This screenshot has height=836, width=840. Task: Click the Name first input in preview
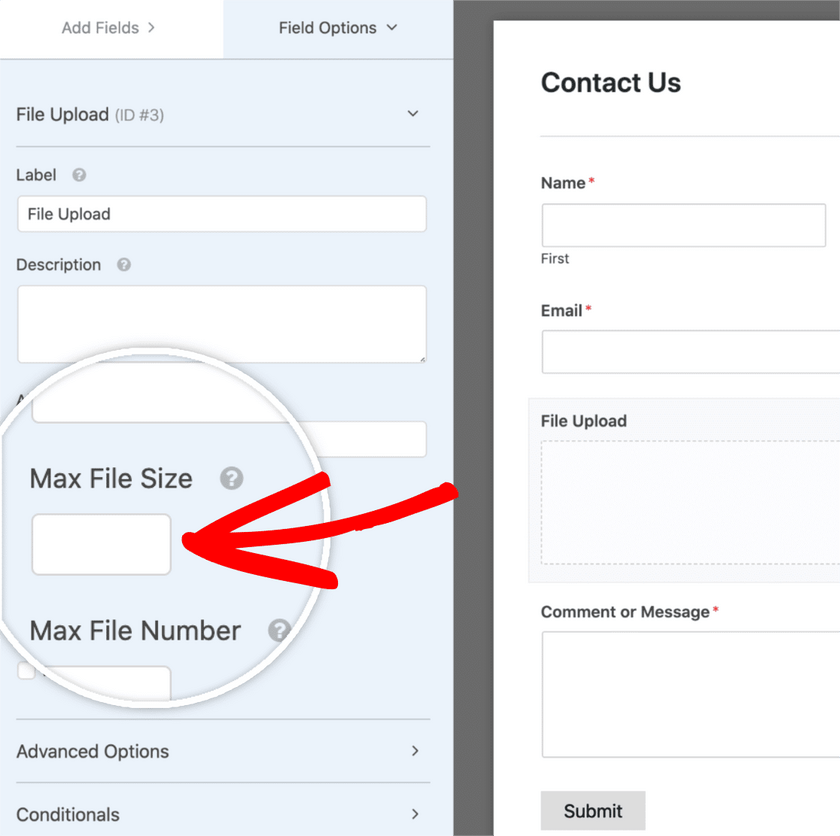pyautogui.click(x=684, y=225)
